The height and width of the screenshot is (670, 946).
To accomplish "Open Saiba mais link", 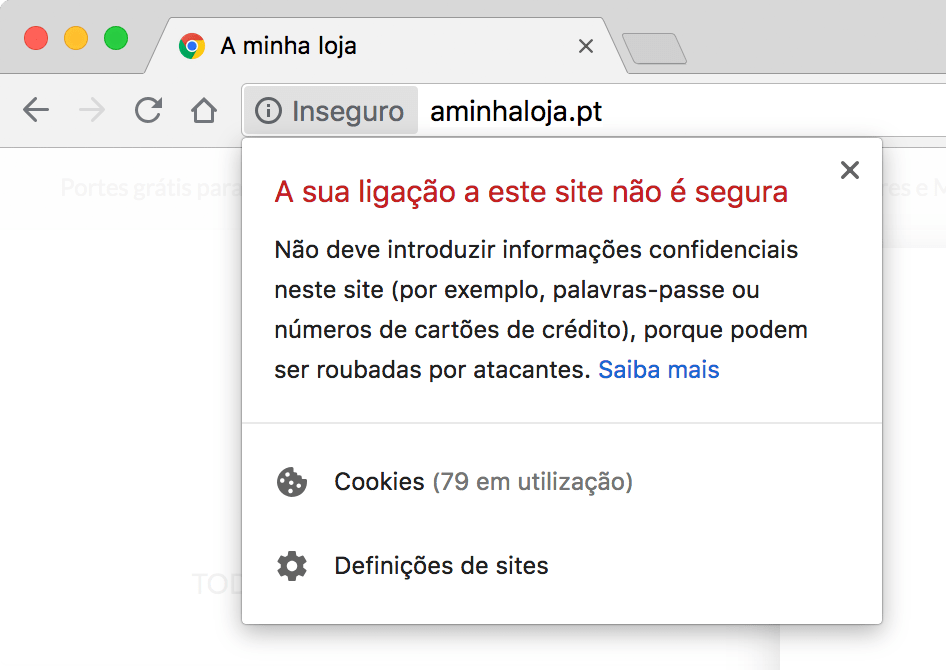I will pyautogui.click(x=658, y=369).
